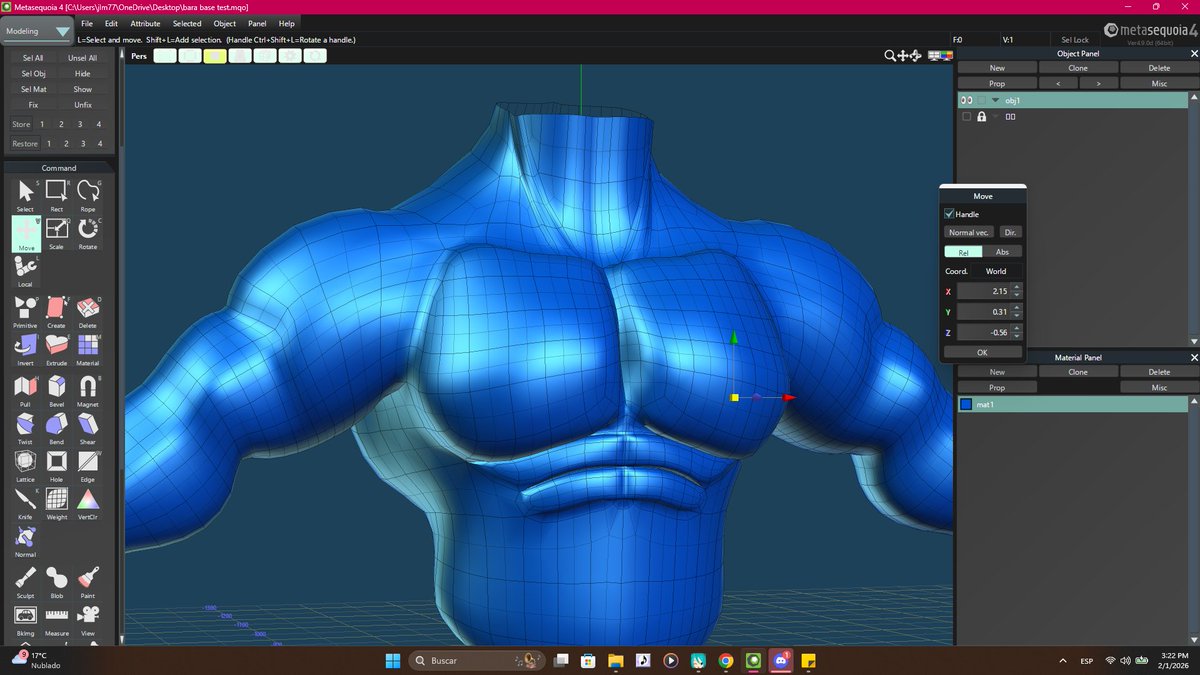Select the Bend tool
Image resolution: width=1200 pixels, height=675 pixels.
pyautogui.click(x=57, y=429)
